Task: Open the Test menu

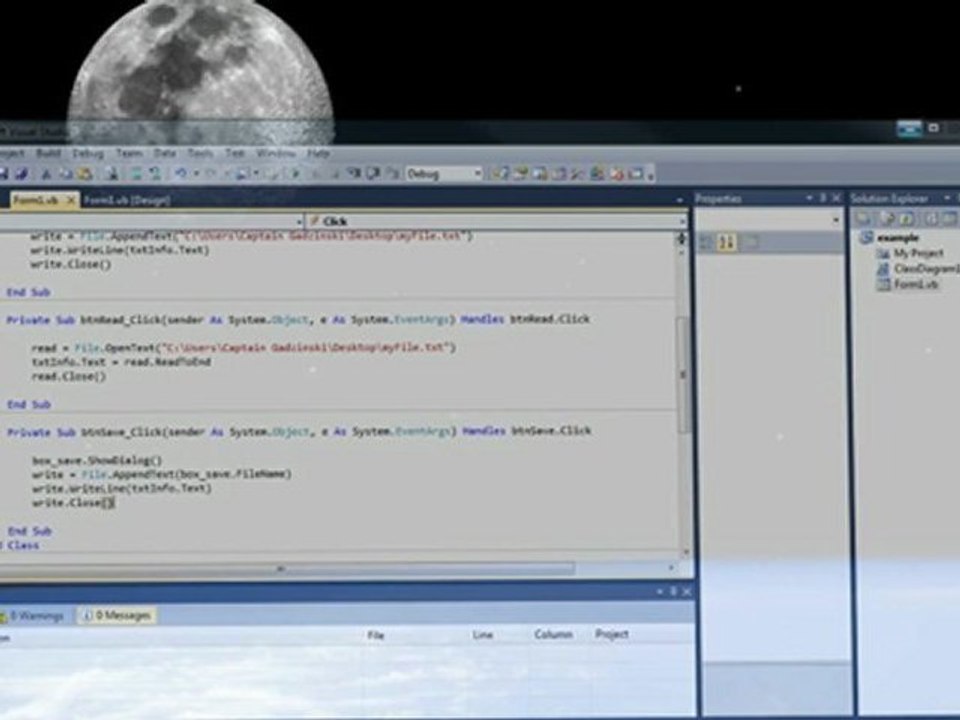Action: point(235,153)
